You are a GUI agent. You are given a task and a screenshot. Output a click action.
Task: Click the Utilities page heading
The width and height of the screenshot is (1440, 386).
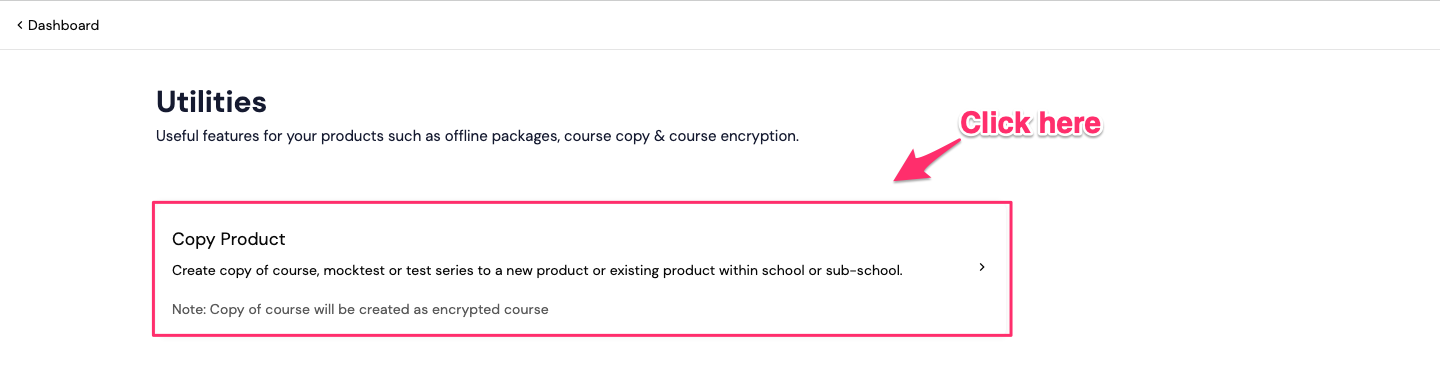[211, 101]
